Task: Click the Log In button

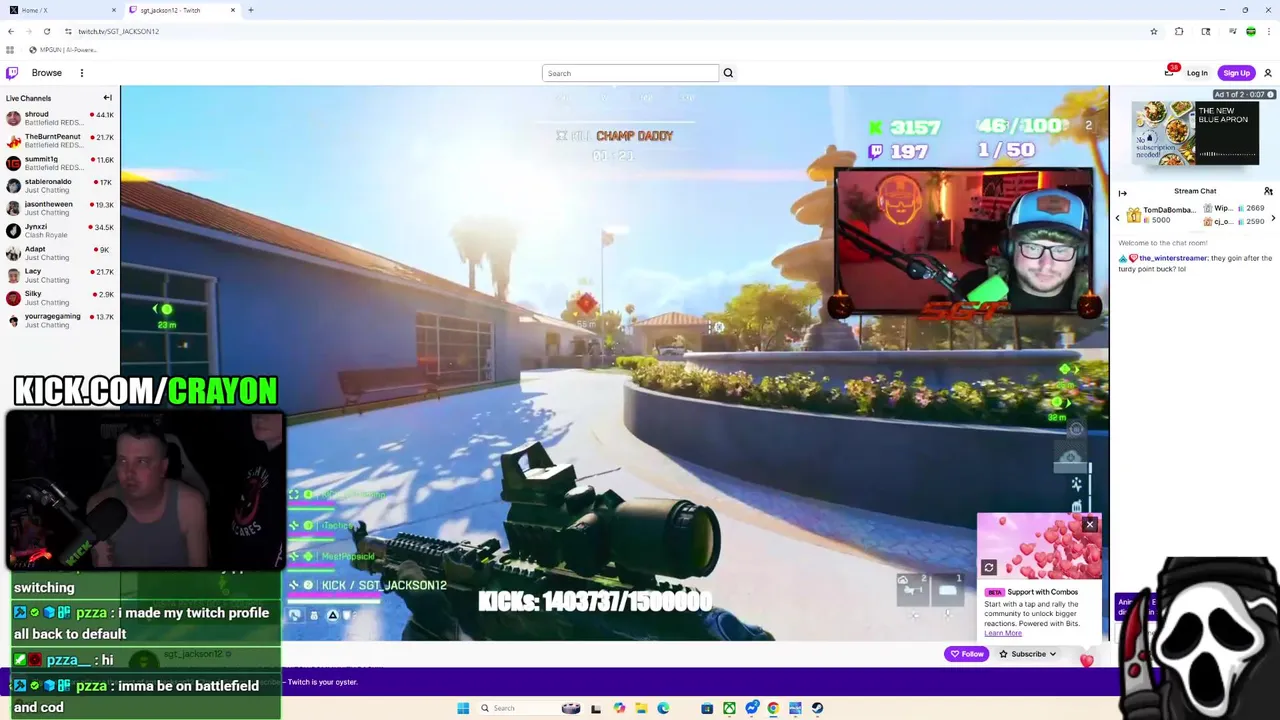Action: [1197, 73]
